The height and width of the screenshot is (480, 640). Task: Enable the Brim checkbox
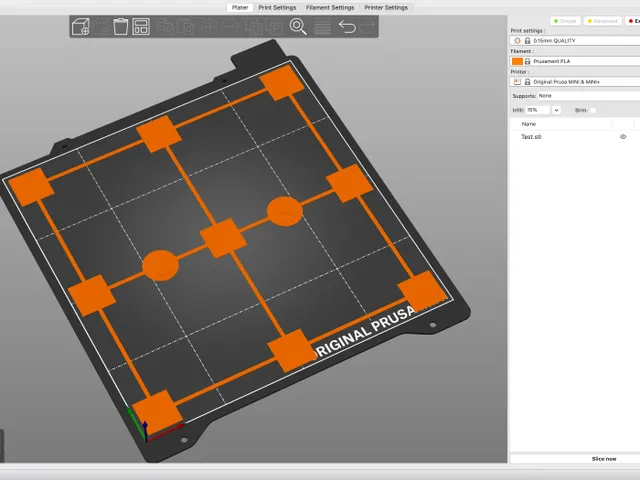coord(593,110)
